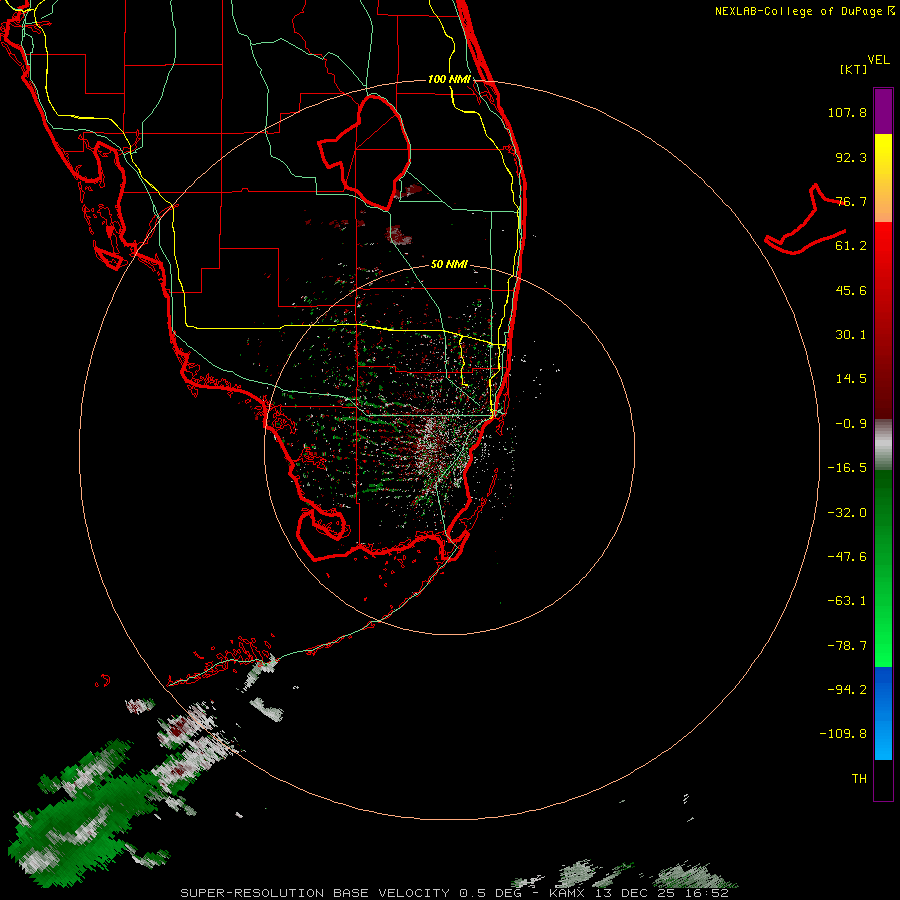The height and width of the screenshot is (900, 900).
Task: Click the 92.3 value on the velocity scale
Action: click(x=851, y=157)
